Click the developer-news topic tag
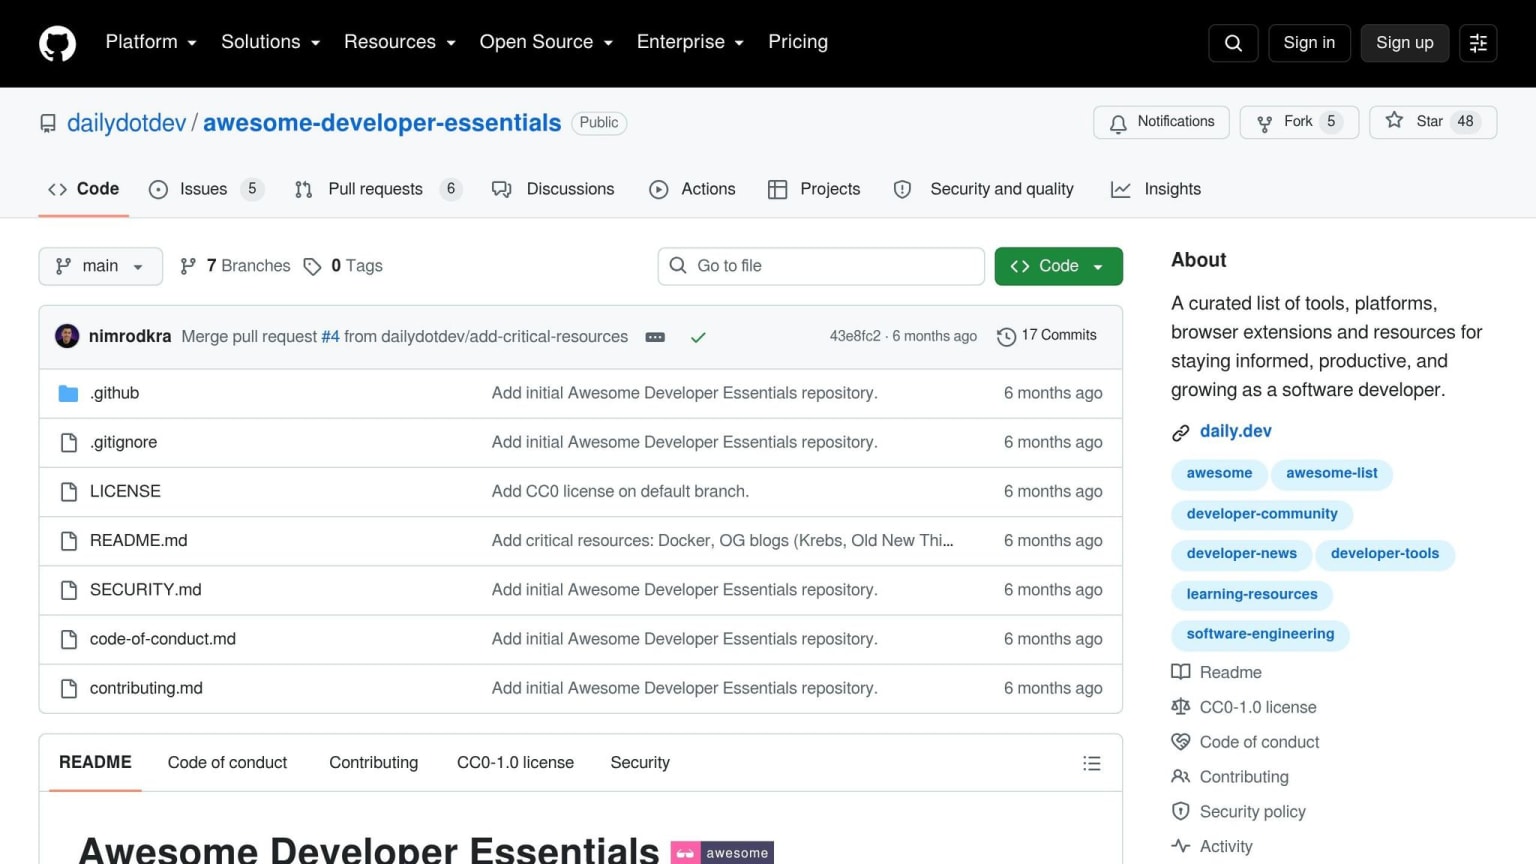Screen dimensions: 1536x864 coord(1241,554)
